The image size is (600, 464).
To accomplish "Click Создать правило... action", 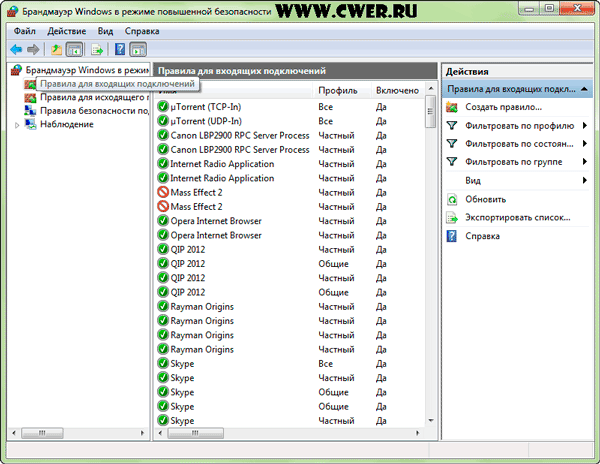I will (503, 107).
